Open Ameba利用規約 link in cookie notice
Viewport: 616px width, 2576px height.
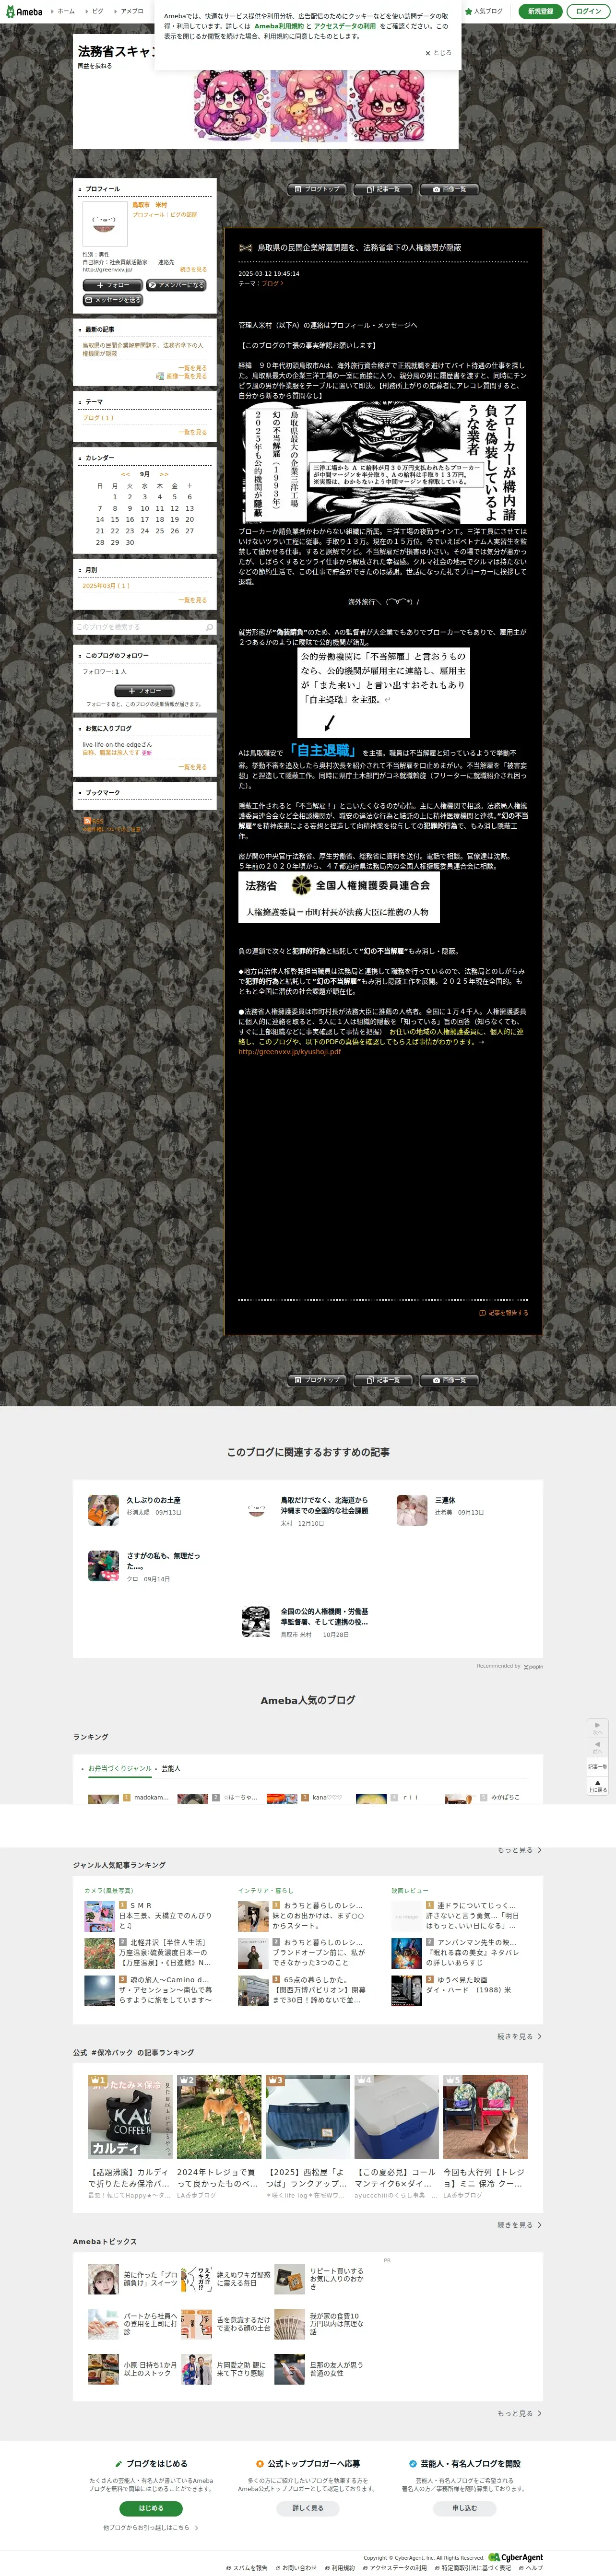[x=279, y=26]
